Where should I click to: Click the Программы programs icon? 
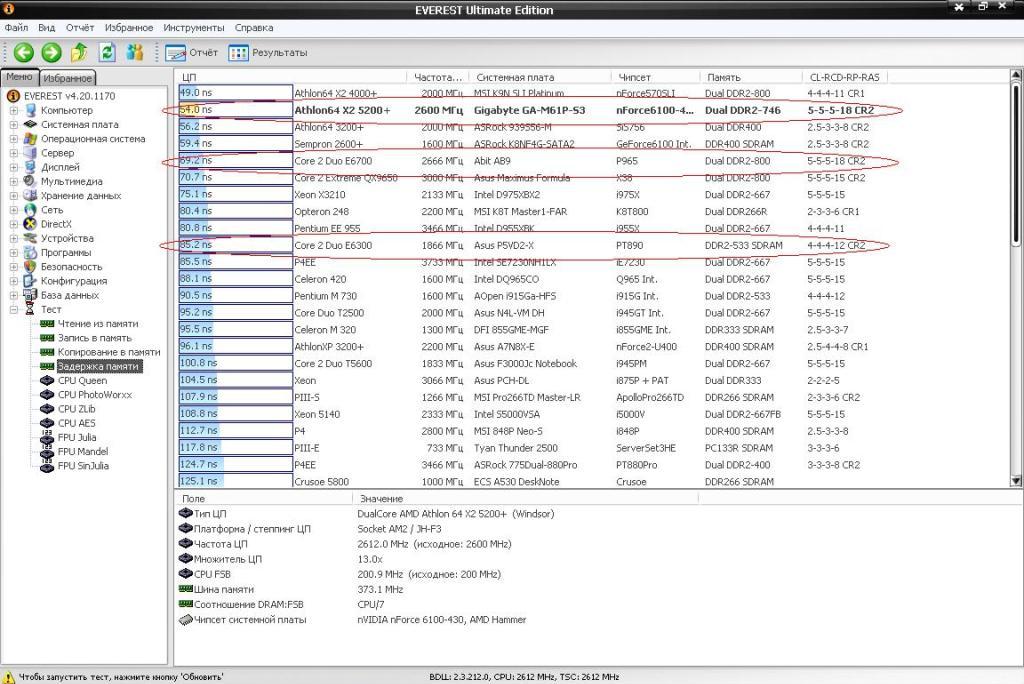coord(30,252)
